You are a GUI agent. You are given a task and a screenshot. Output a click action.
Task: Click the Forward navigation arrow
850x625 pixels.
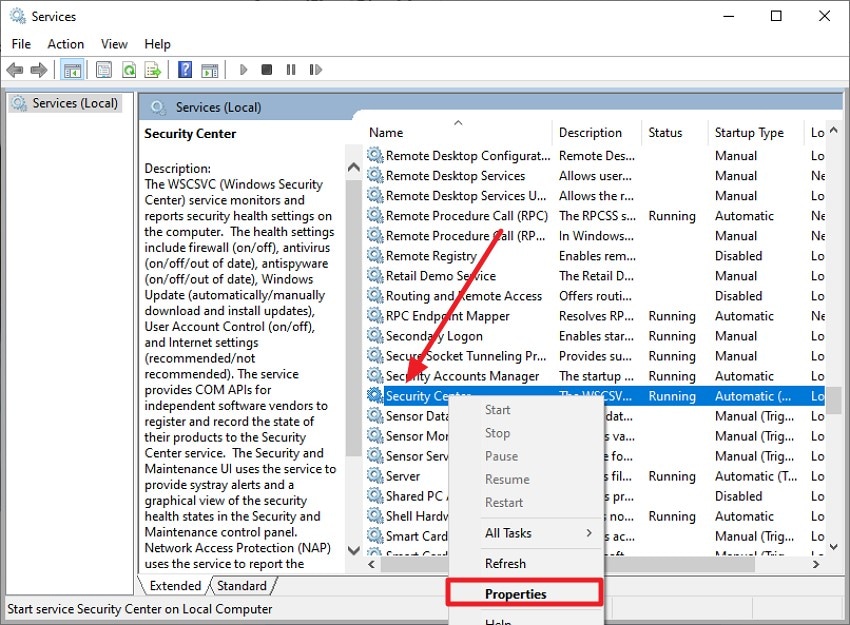(x=38, y=69)
